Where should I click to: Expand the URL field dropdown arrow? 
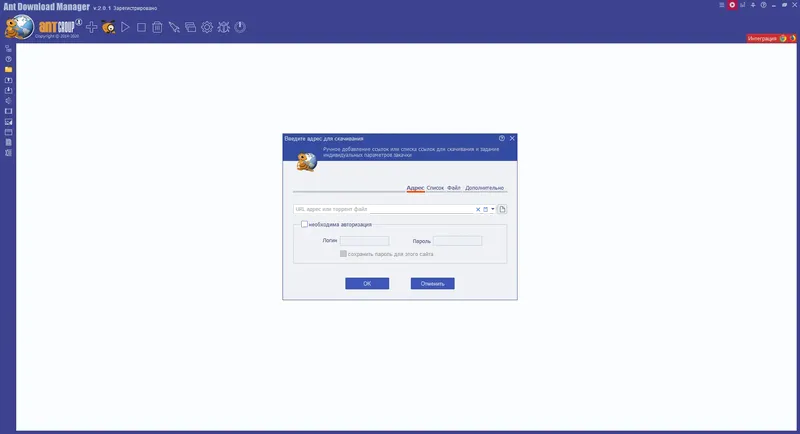tap(492, 209)
